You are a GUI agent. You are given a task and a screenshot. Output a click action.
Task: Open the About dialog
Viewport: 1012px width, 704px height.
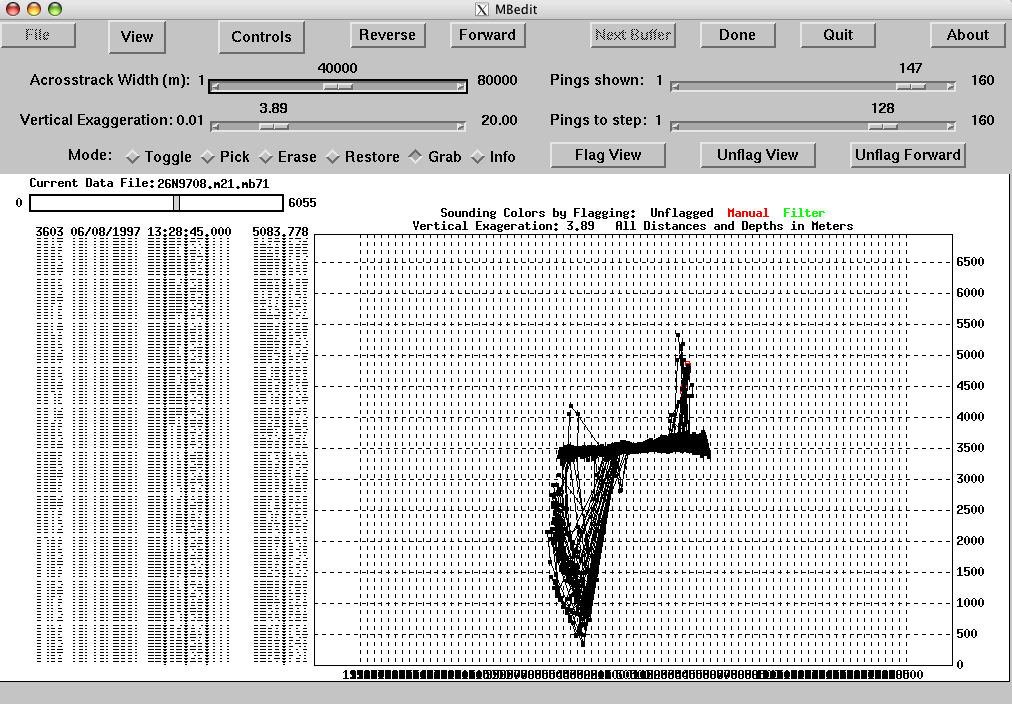(x=967, y=35)
